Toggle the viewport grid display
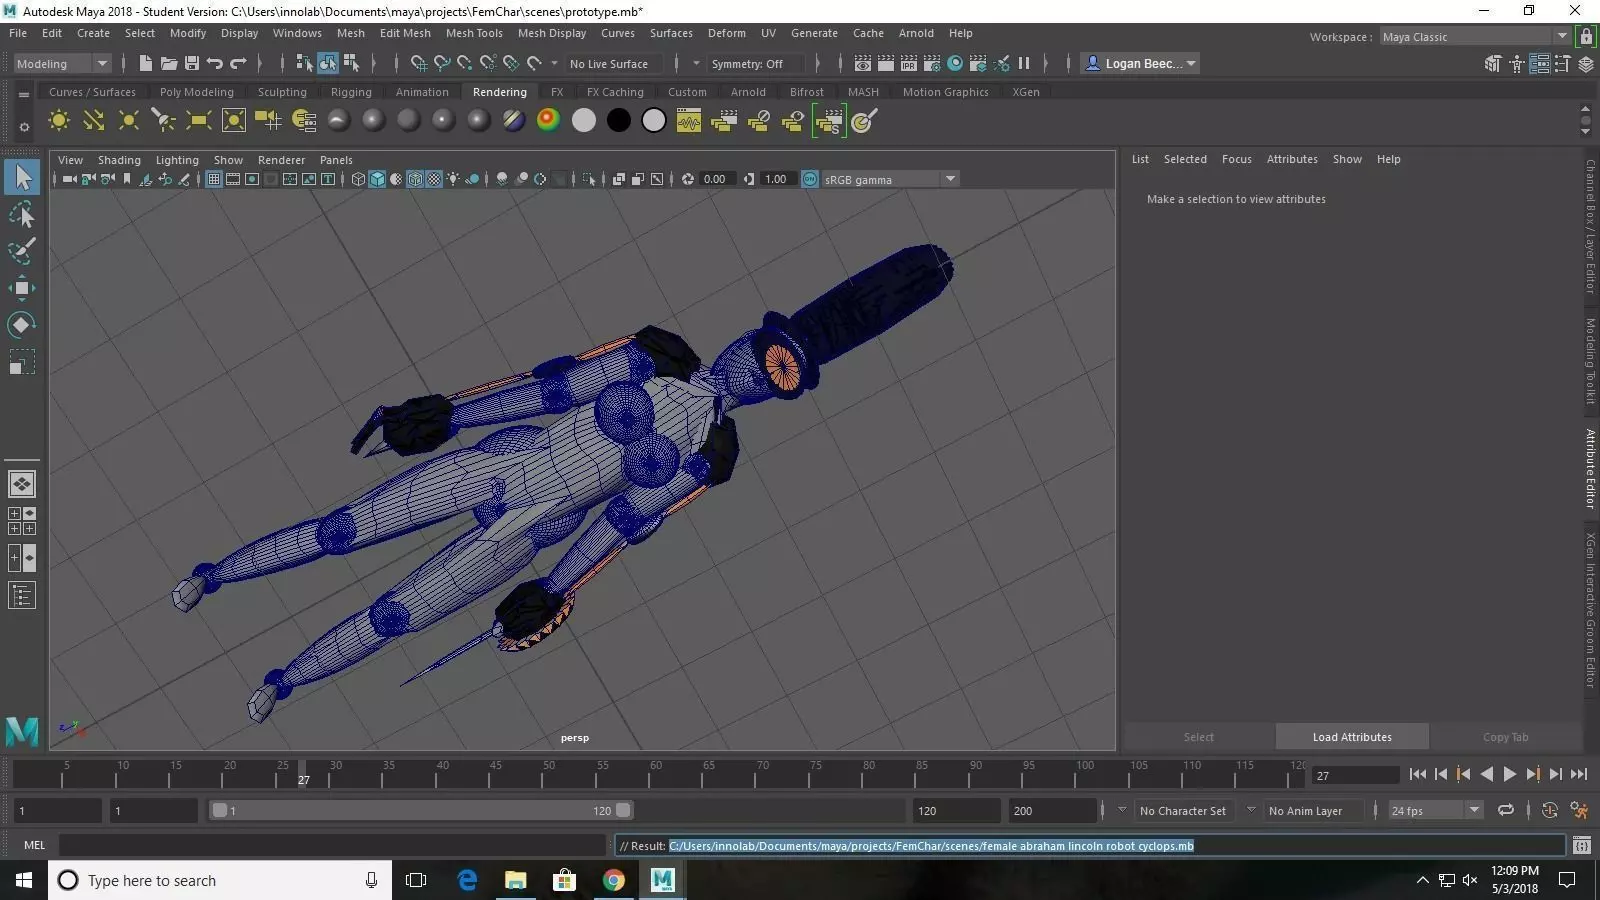This screenshot has width=1600, height=900. point(214,179)
